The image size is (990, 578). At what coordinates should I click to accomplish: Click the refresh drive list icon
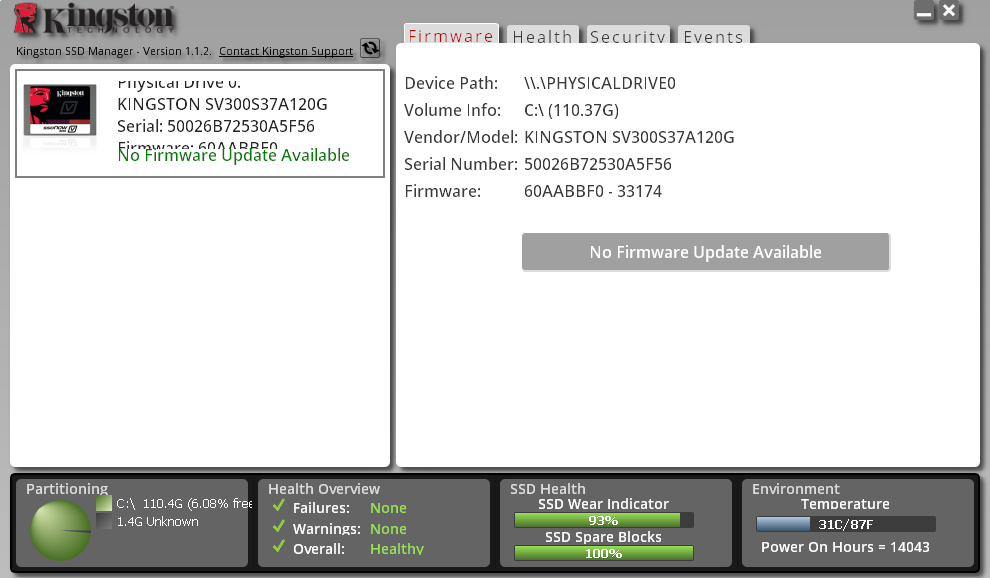pos(370,48)
